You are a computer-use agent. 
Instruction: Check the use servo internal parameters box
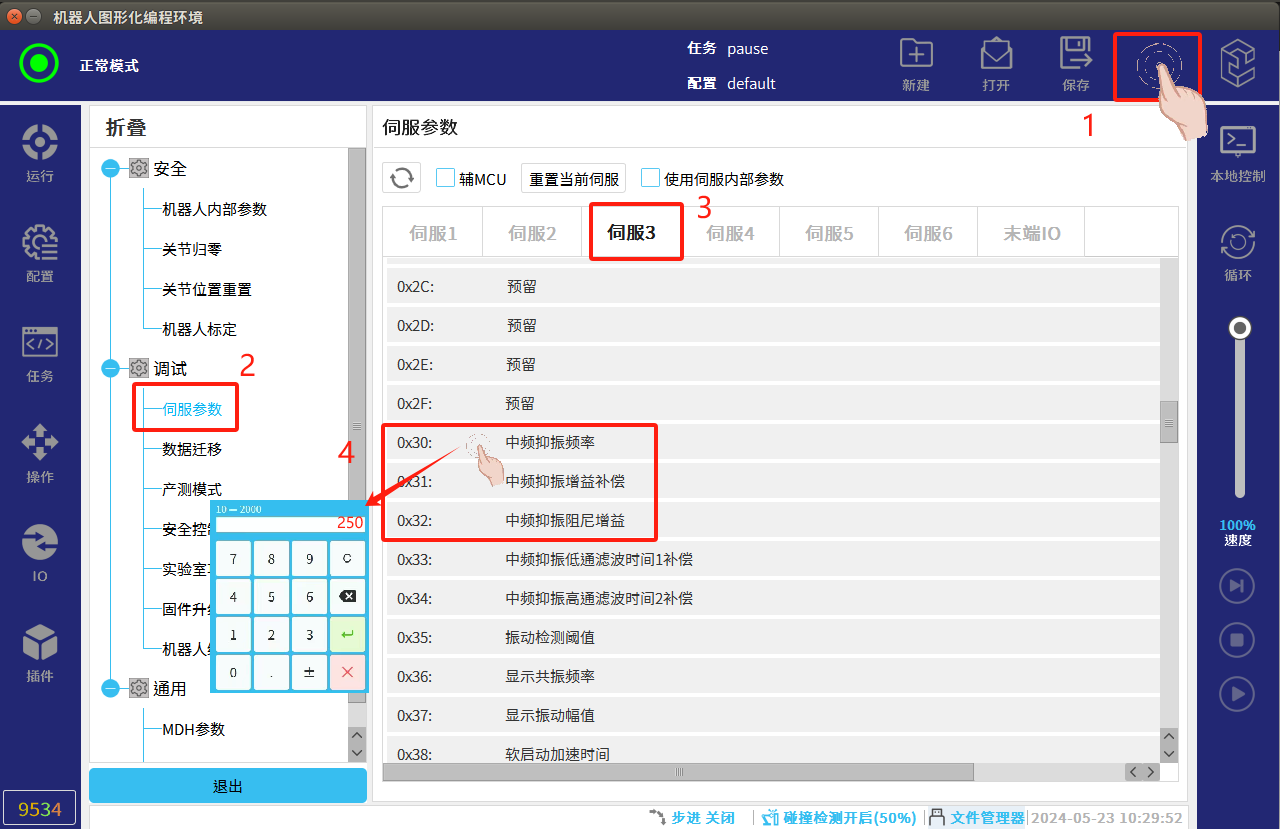tap(651, 178)
